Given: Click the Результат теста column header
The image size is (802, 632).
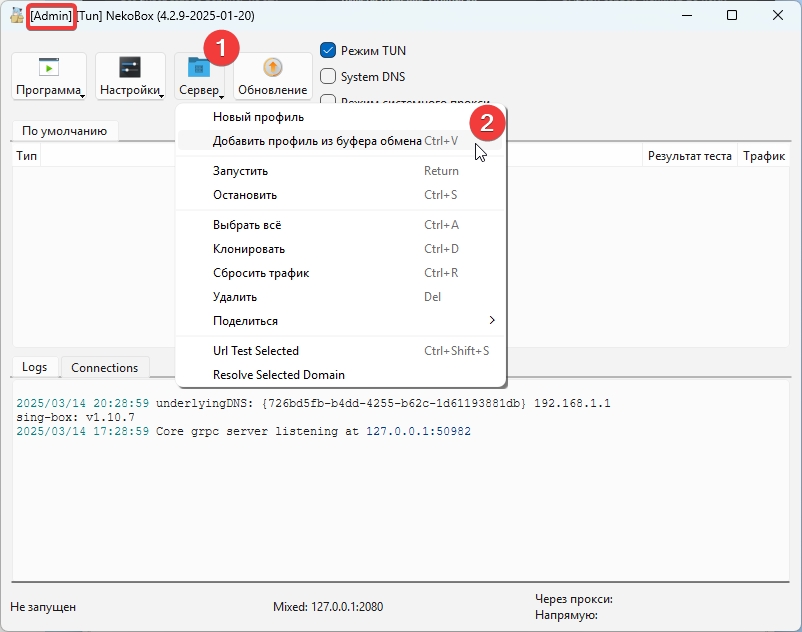Looking at the screenshot, I should point(689,156).
